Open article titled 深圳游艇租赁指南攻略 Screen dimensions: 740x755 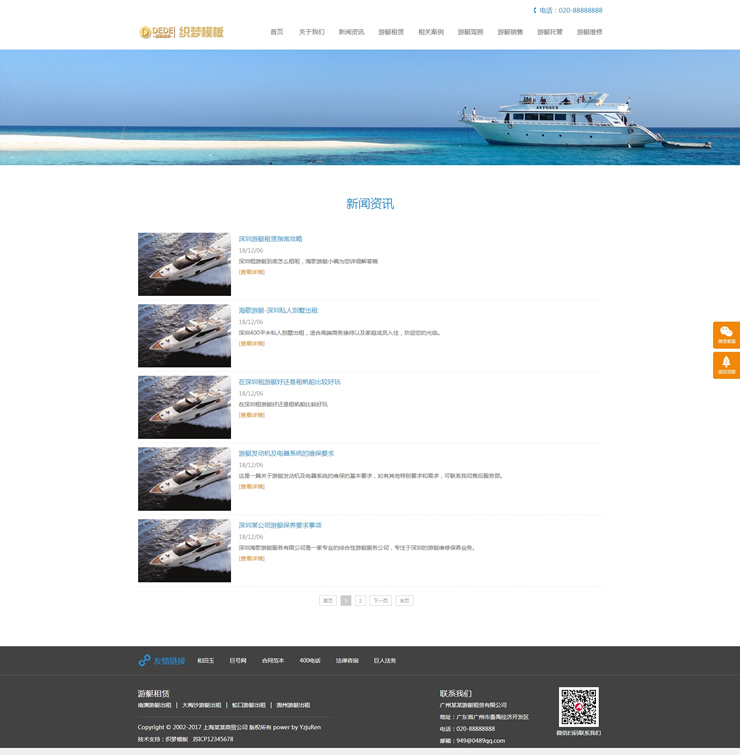click(270, 239)
